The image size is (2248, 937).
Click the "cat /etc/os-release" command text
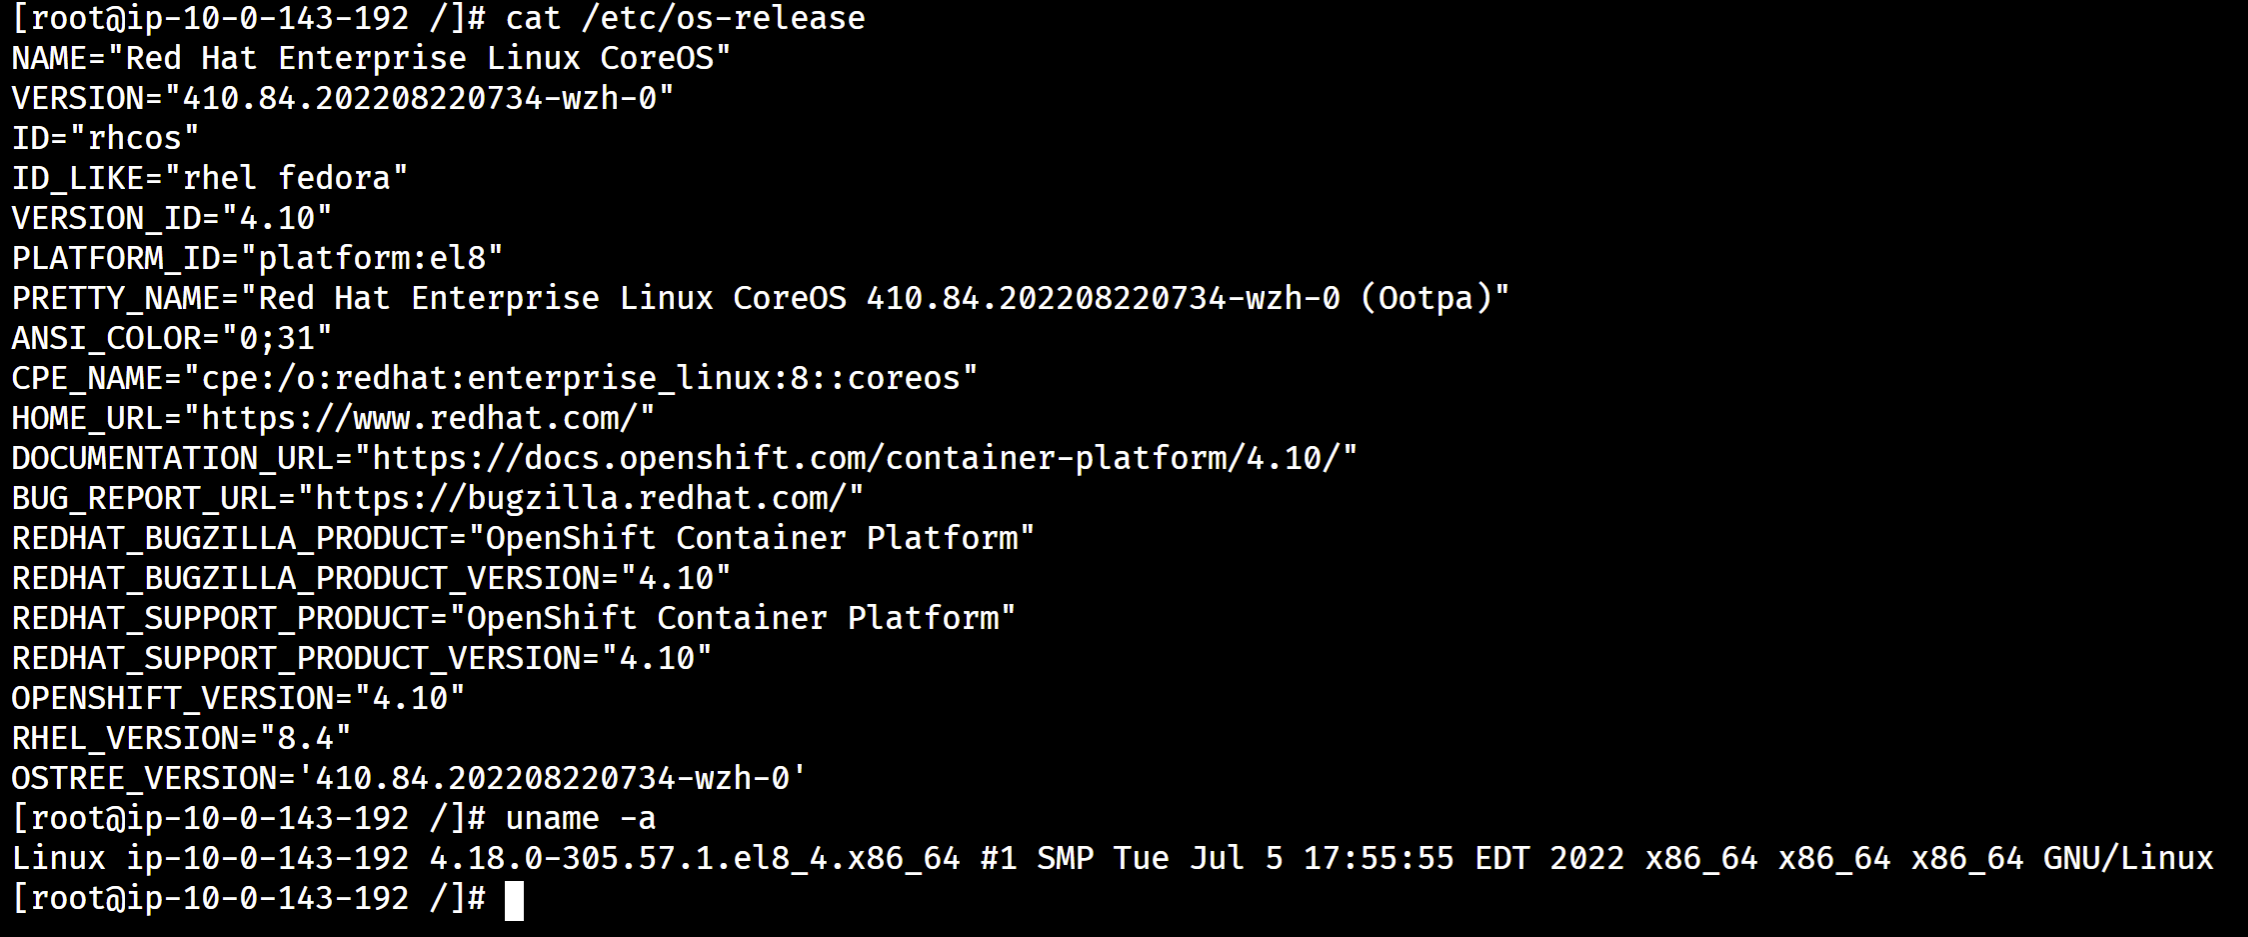[685, 18]
